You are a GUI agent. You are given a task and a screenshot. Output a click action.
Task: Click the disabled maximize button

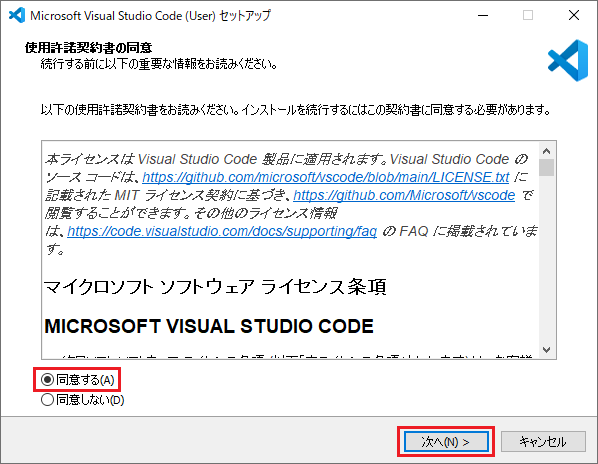[x=528, y=15]
